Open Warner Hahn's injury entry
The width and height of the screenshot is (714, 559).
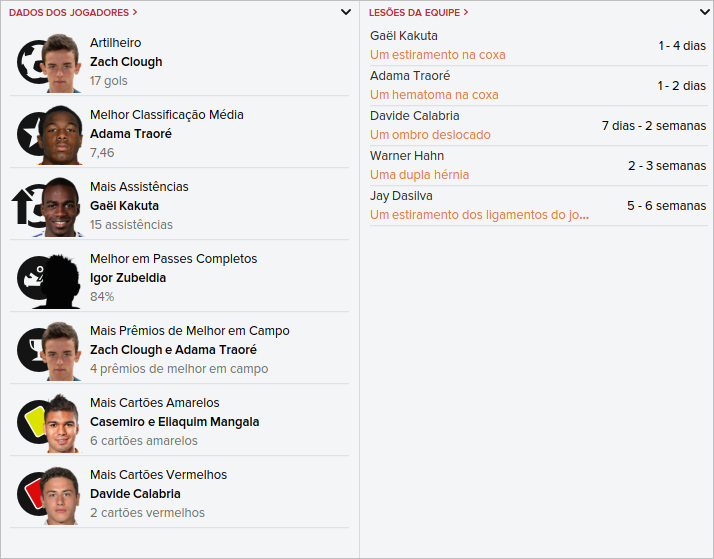(407, 156)
